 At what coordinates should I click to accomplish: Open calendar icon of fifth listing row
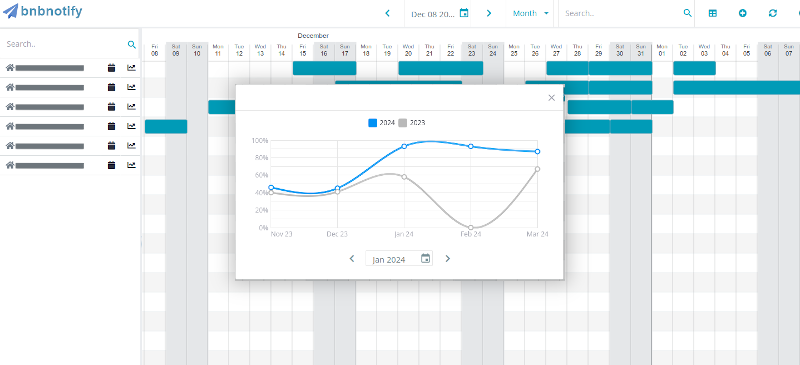click(112, 145)
